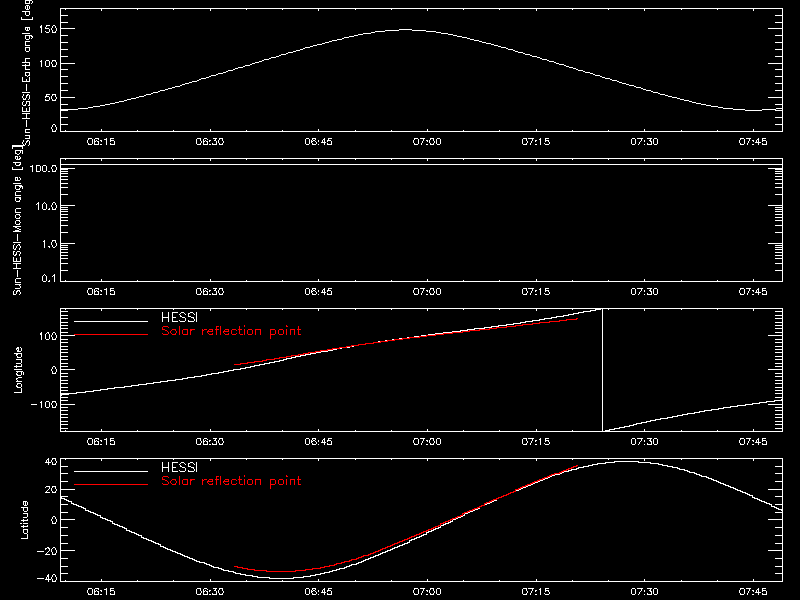Select Solar reflection point legend in Longitude plot
The width and height of the screenshot is (800, 600).
point(231,331)
